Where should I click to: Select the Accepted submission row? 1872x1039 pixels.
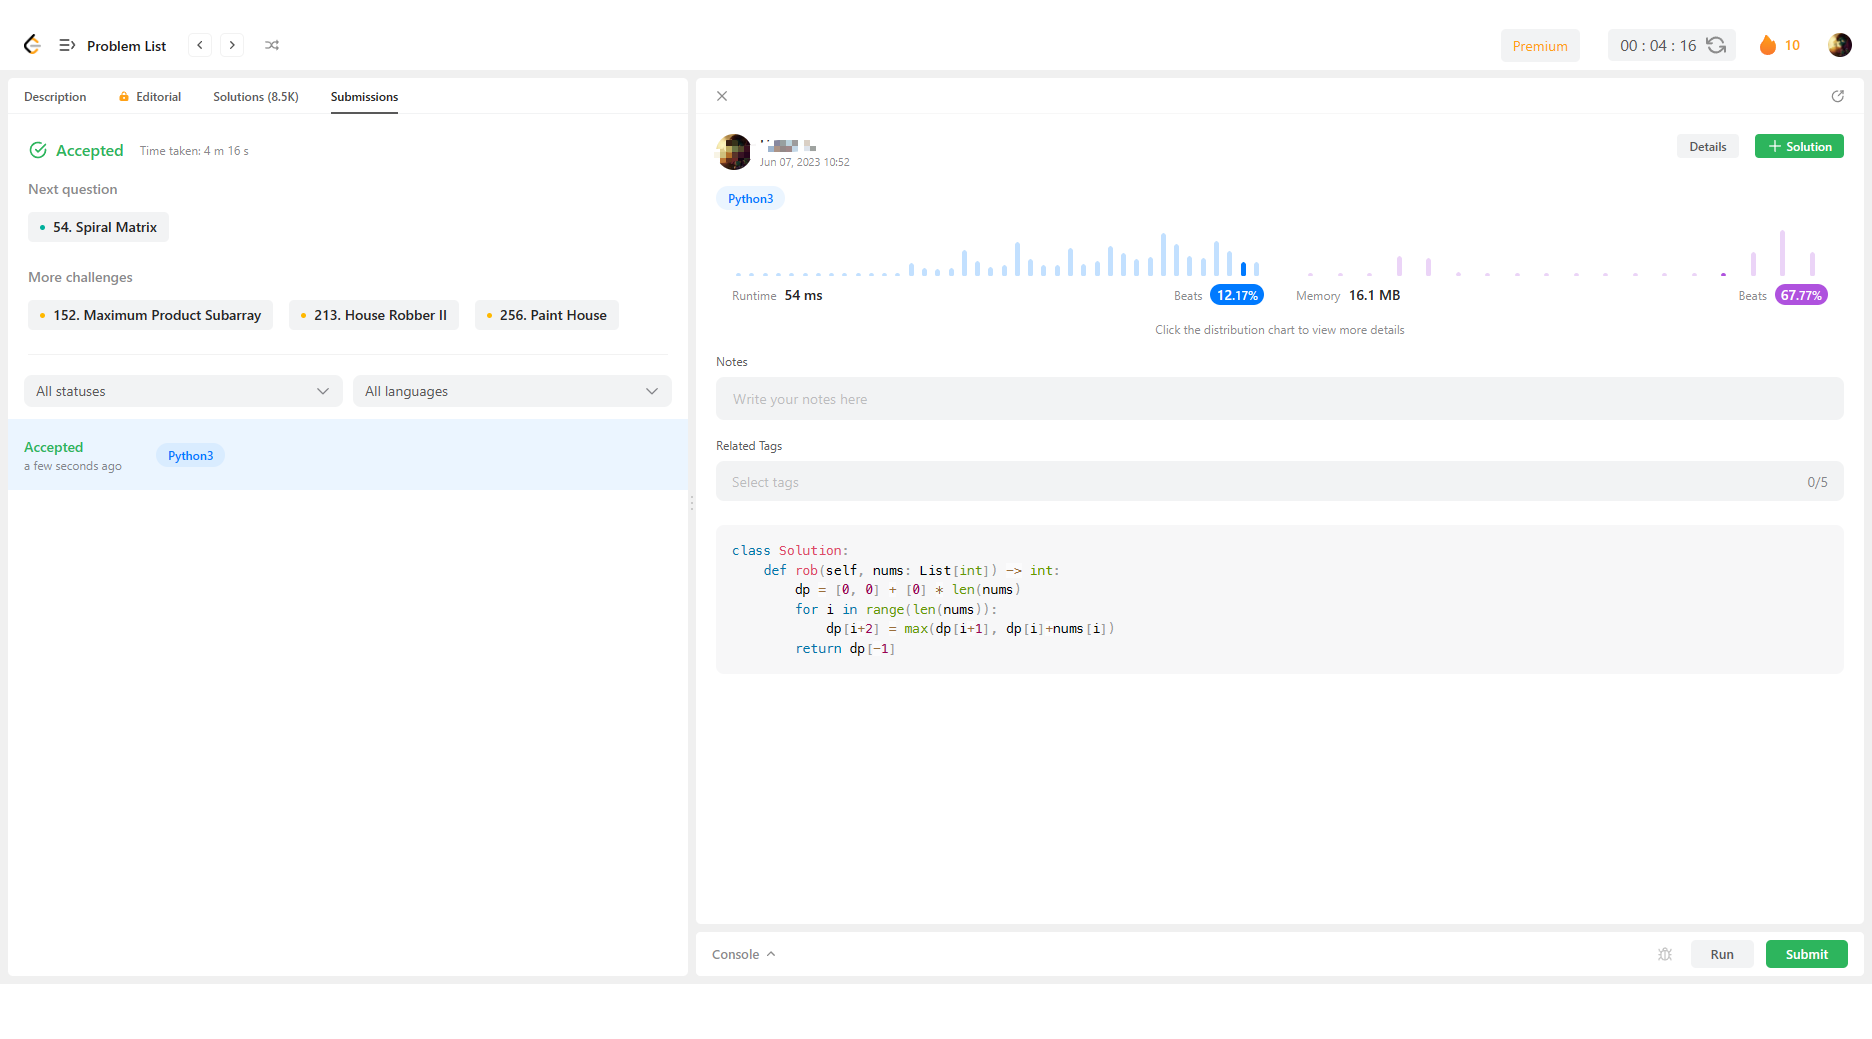click(348, 455)
